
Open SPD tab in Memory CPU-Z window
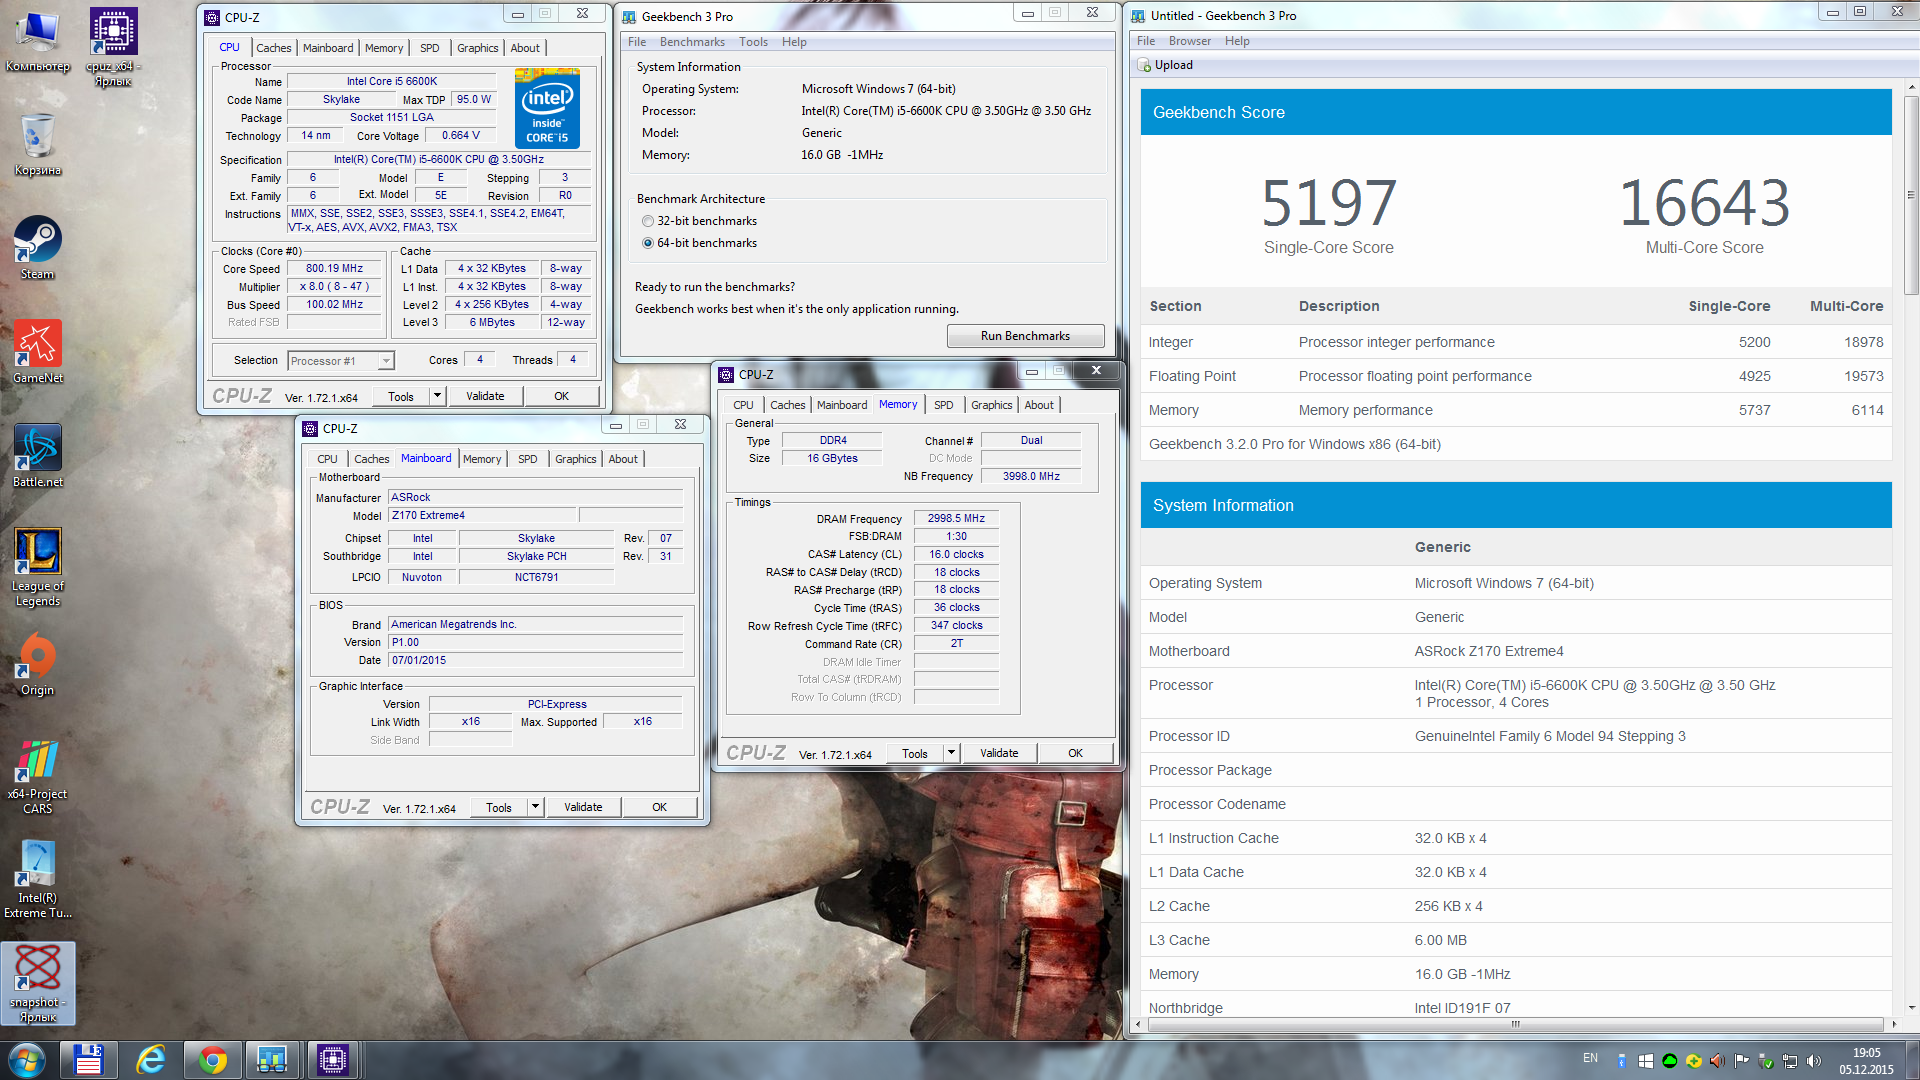click(943, 405)
